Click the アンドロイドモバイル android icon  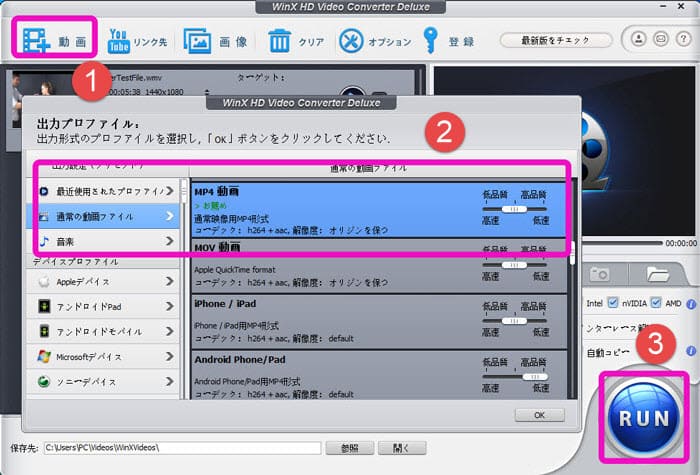44,331
